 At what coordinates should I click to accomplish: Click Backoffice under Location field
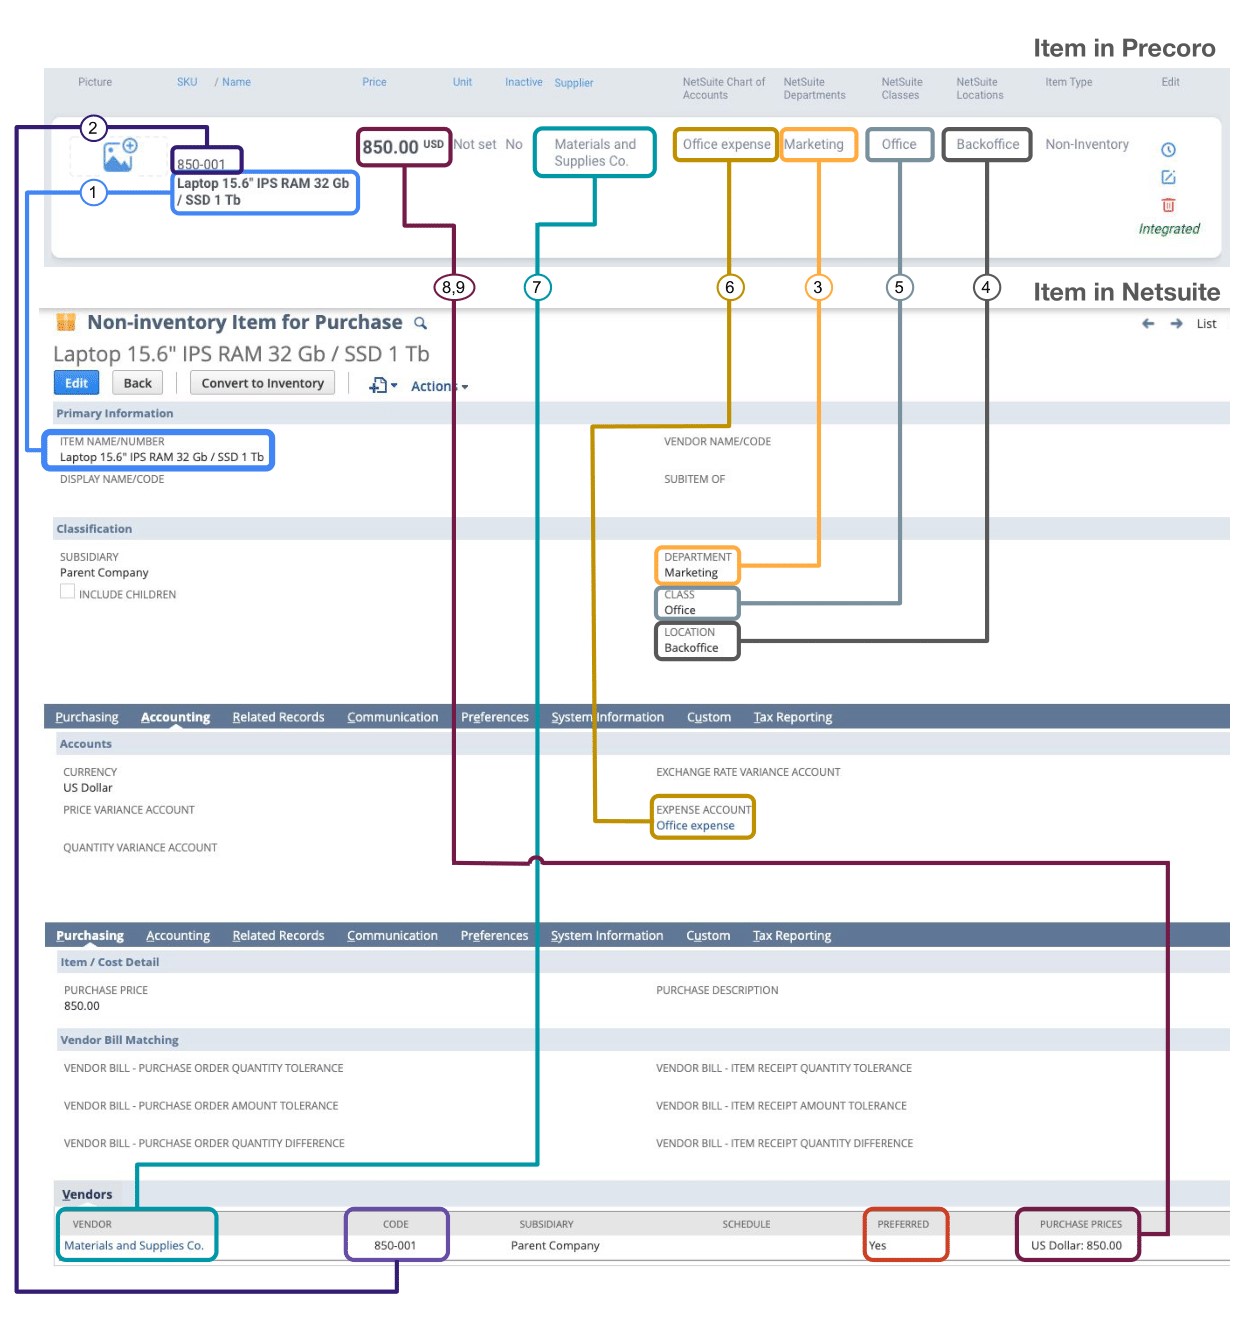(691, 648)
